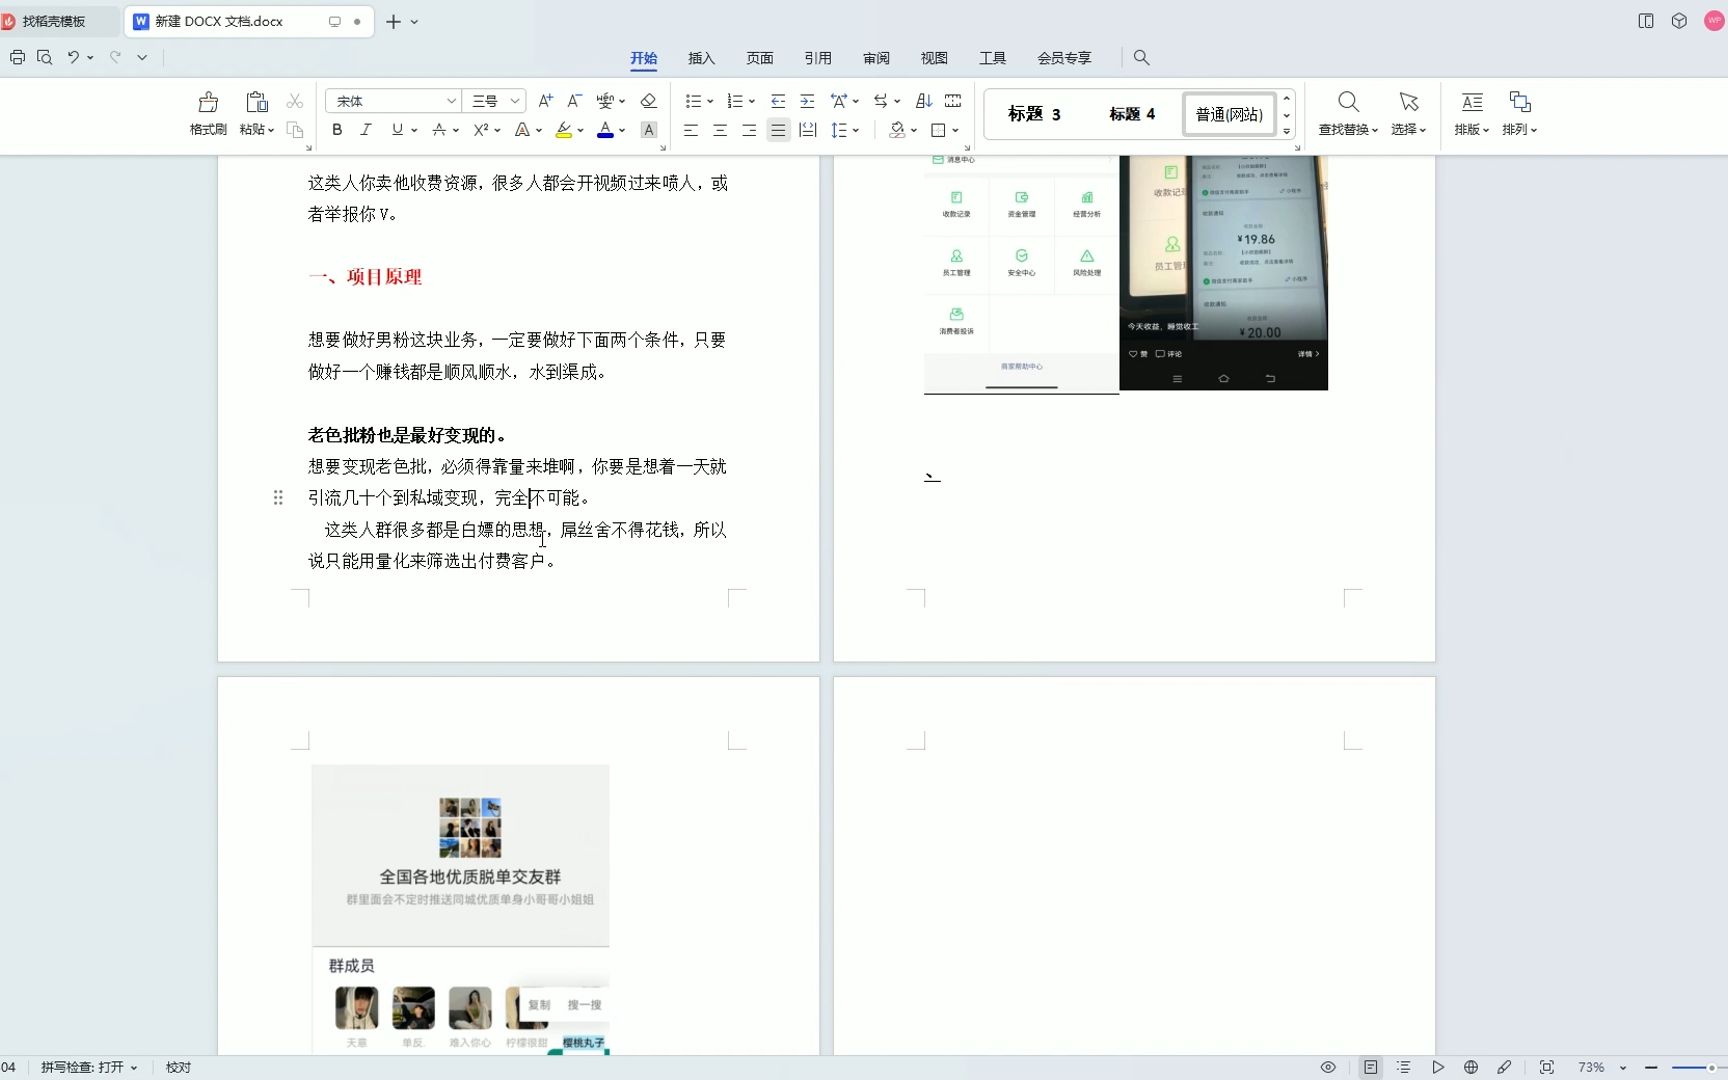The width and height of the screenshot is (1728, 1080).
Task: Open the 引用 tab
Action: point(817,58)
